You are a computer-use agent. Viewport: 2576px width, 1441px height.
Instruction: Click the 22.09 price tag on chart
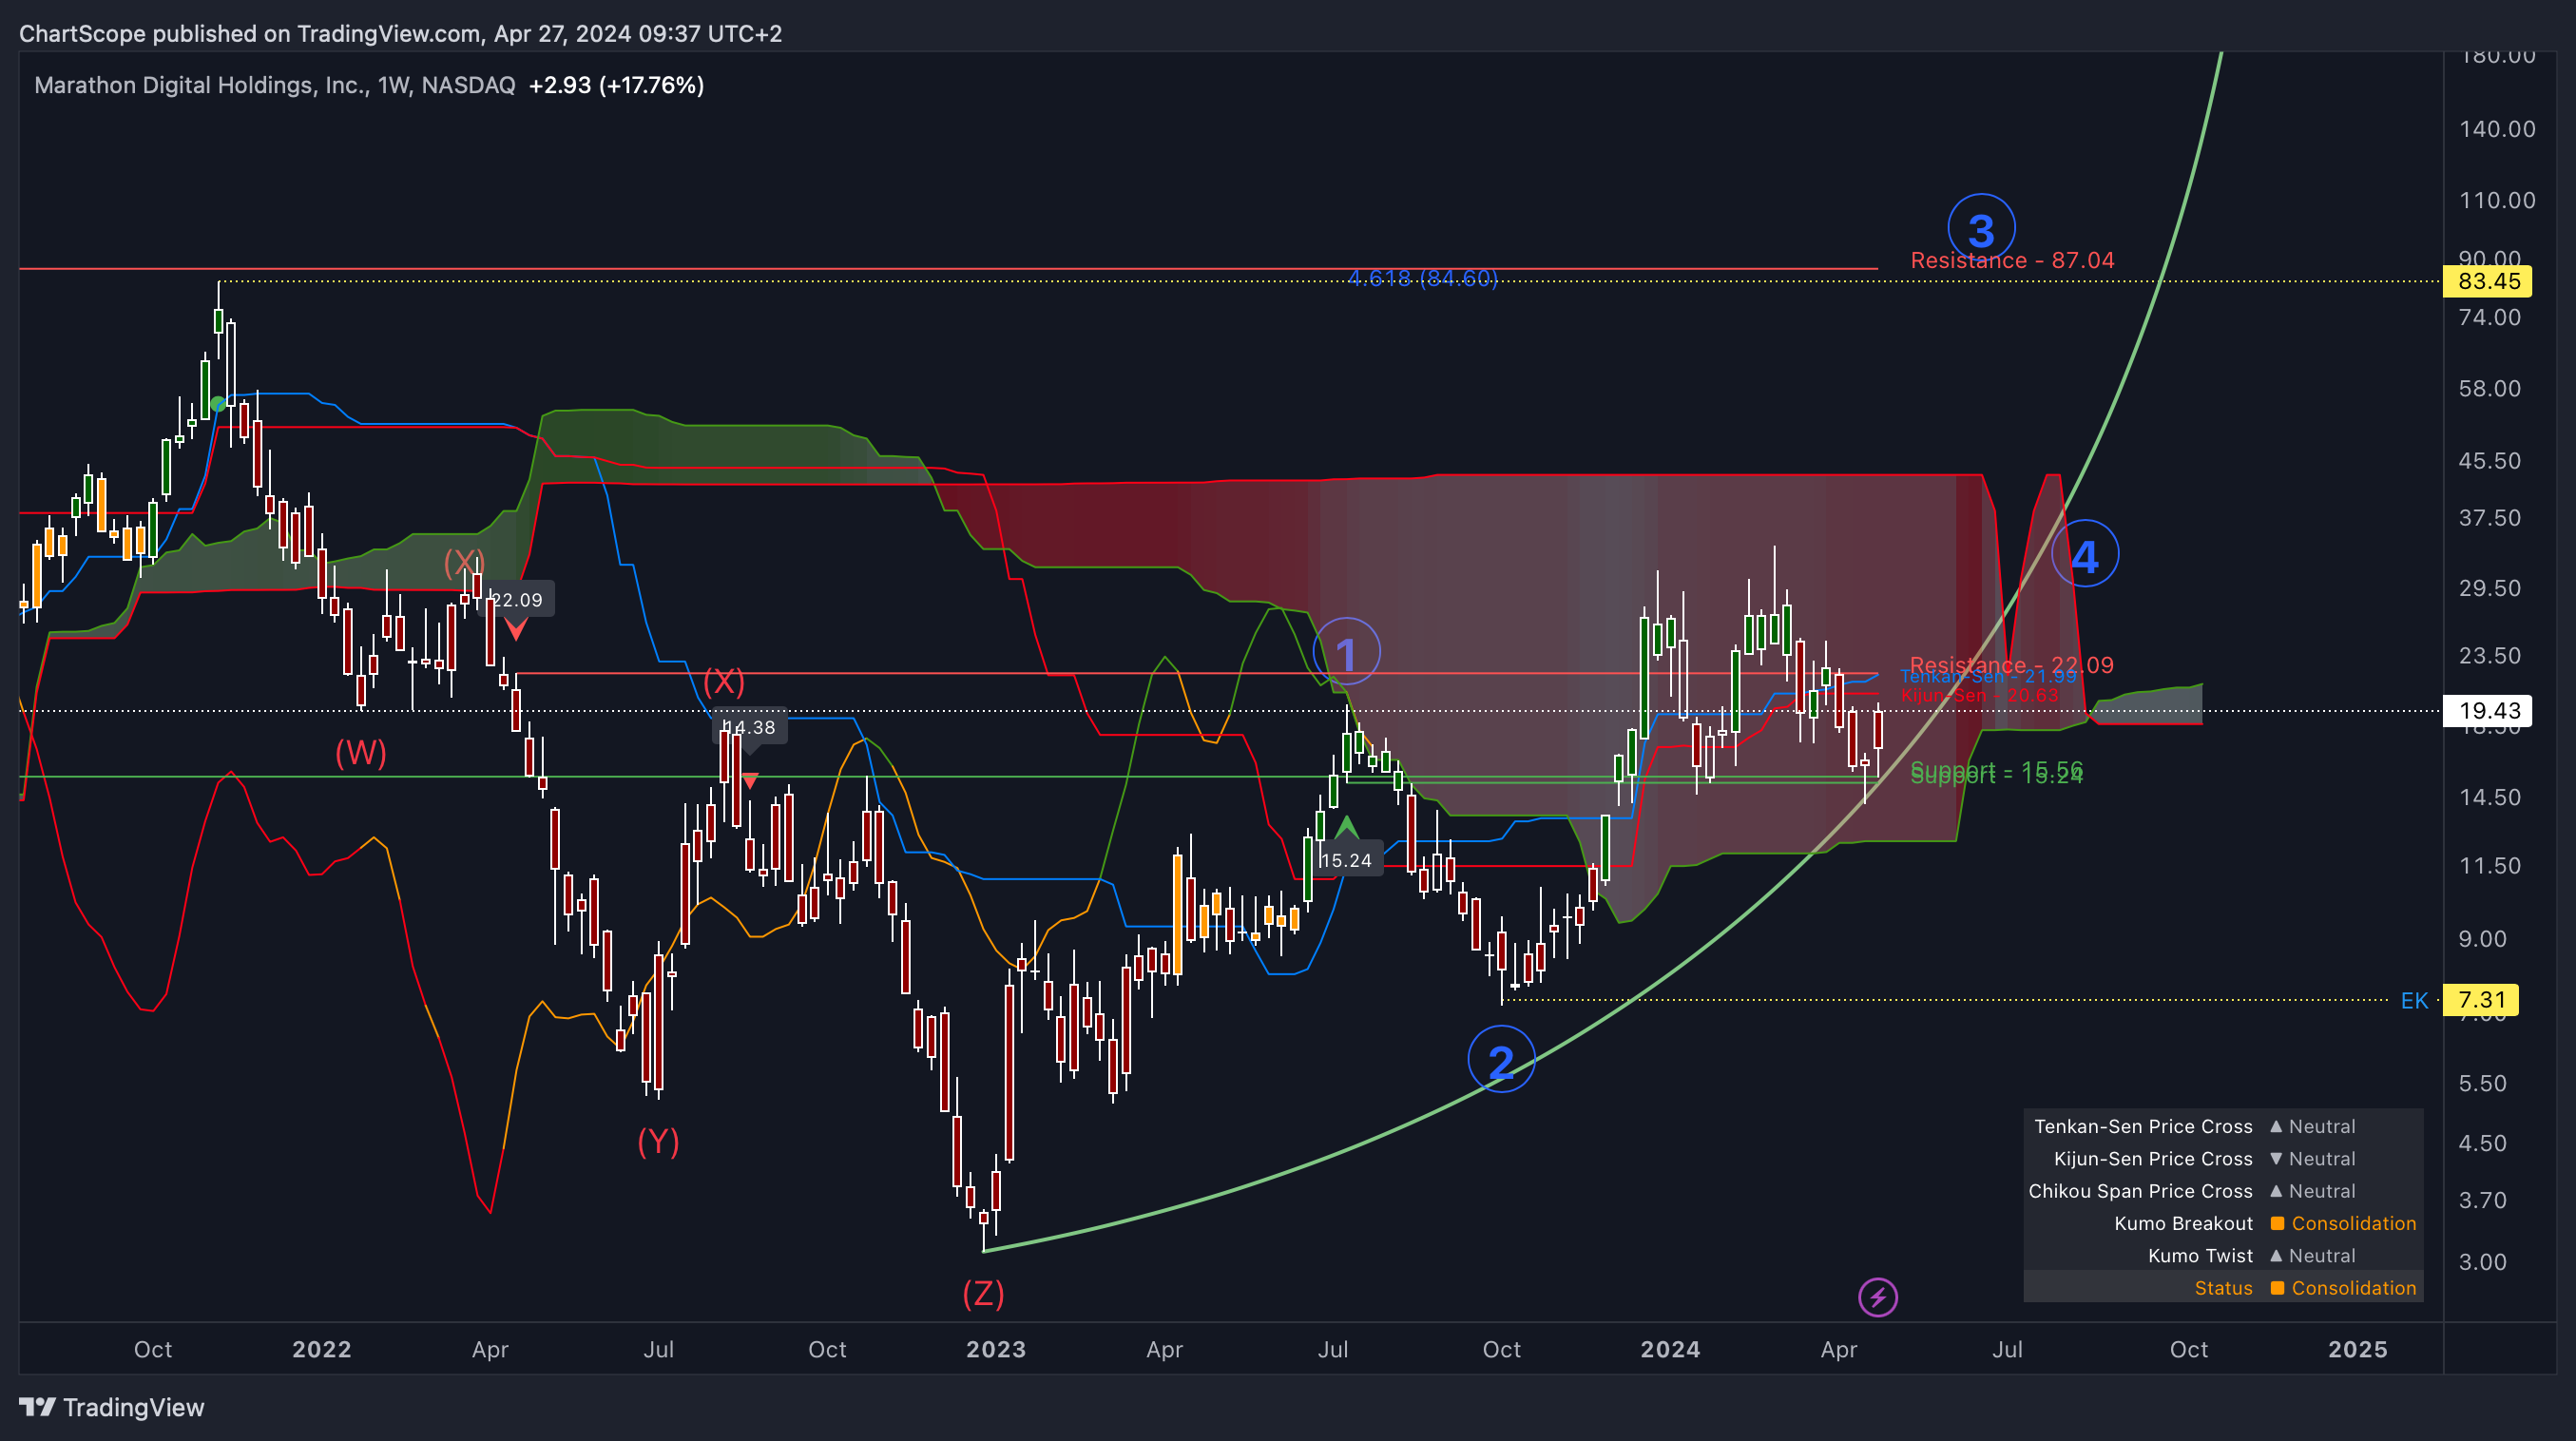pyautogui.click(x=517, y=600)
